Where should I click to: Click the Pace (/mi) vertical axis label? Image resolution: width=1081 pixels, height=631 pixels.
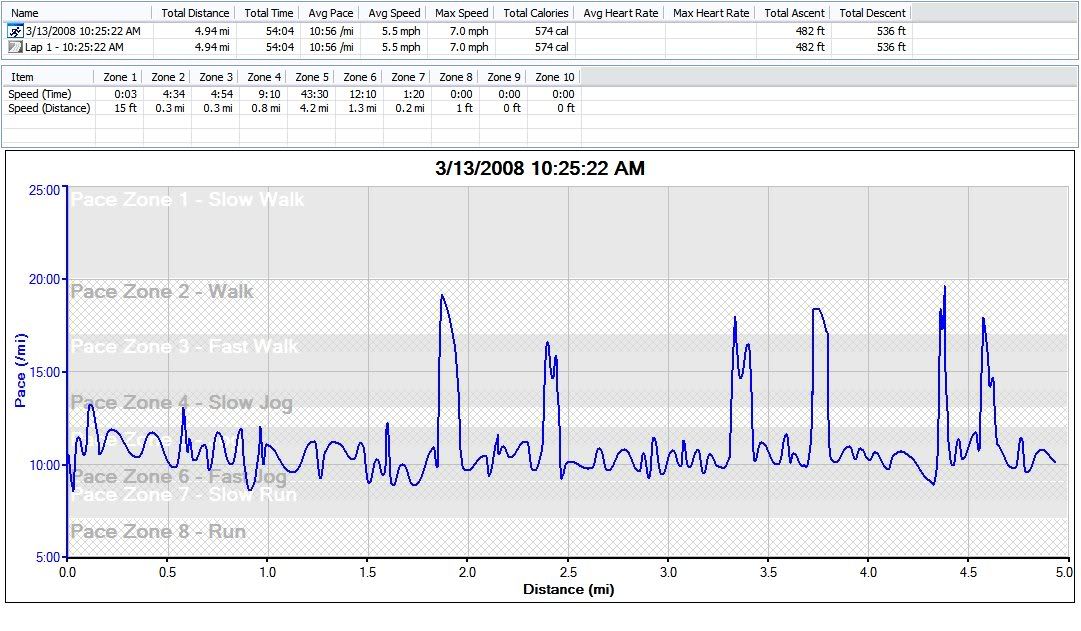click(20, 373)
